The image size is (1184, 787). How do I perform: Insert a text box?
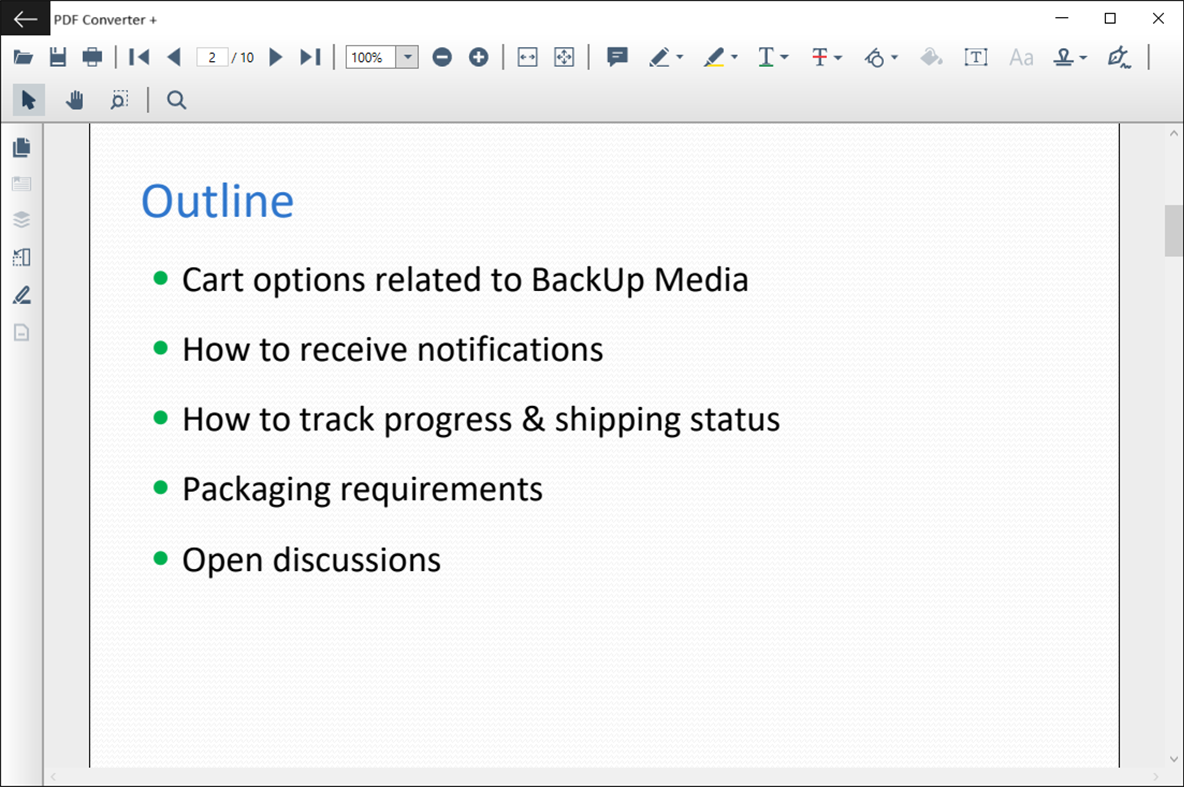pyautogui.click(x=976, y=57)
